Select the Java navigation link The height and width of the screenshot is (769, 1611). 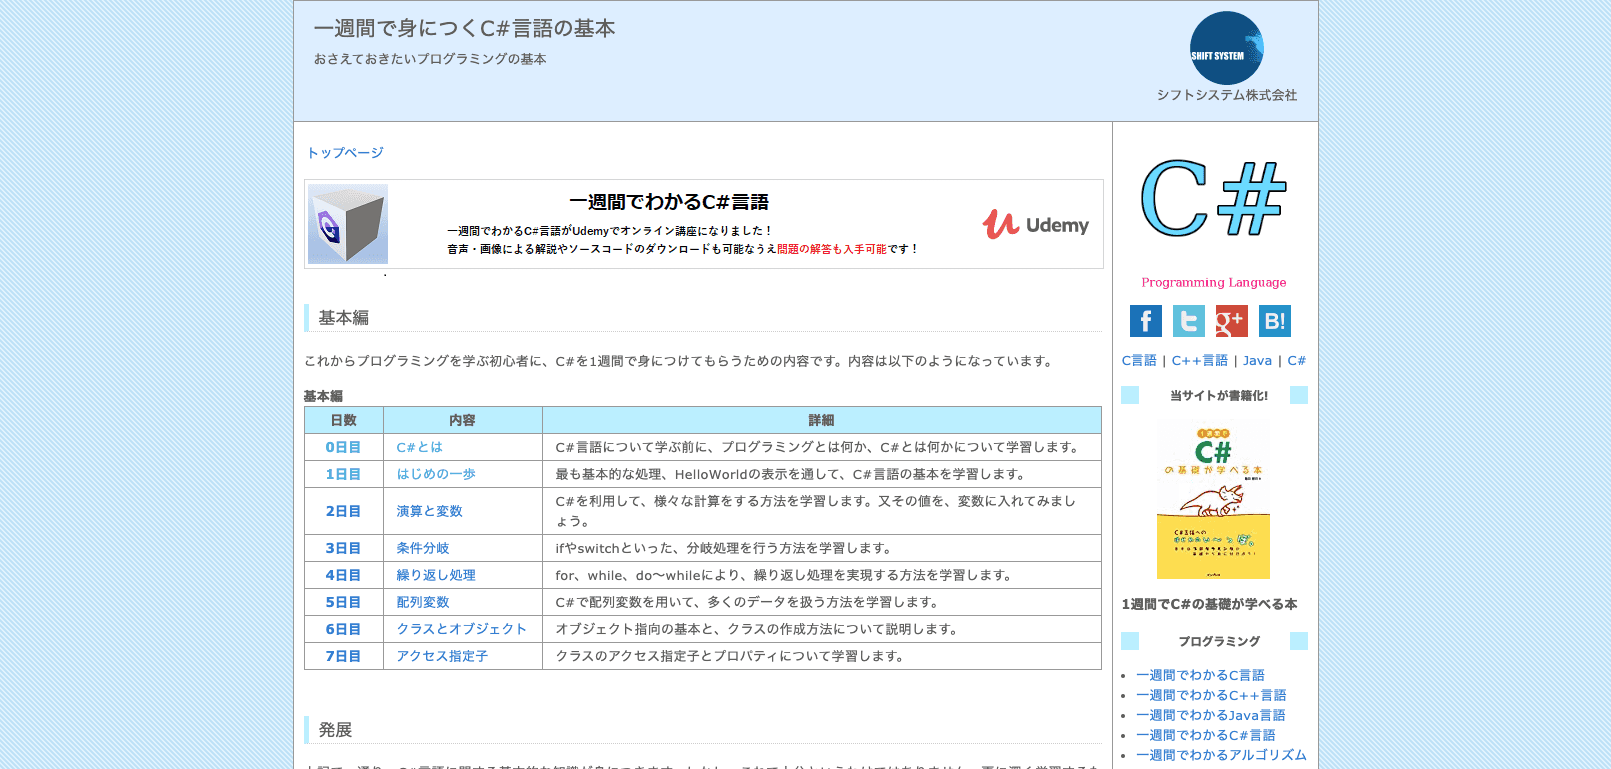click(x=1257, y=361)
